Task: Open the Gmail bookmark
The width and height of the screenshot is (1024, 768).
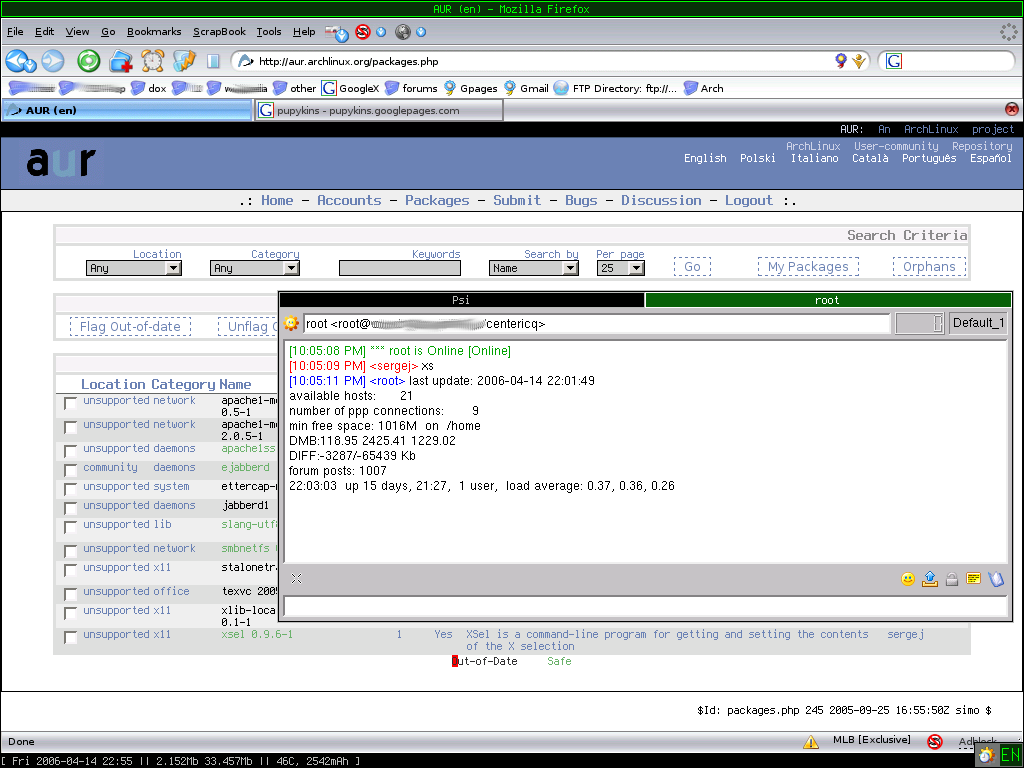Action: coord(526,88)
